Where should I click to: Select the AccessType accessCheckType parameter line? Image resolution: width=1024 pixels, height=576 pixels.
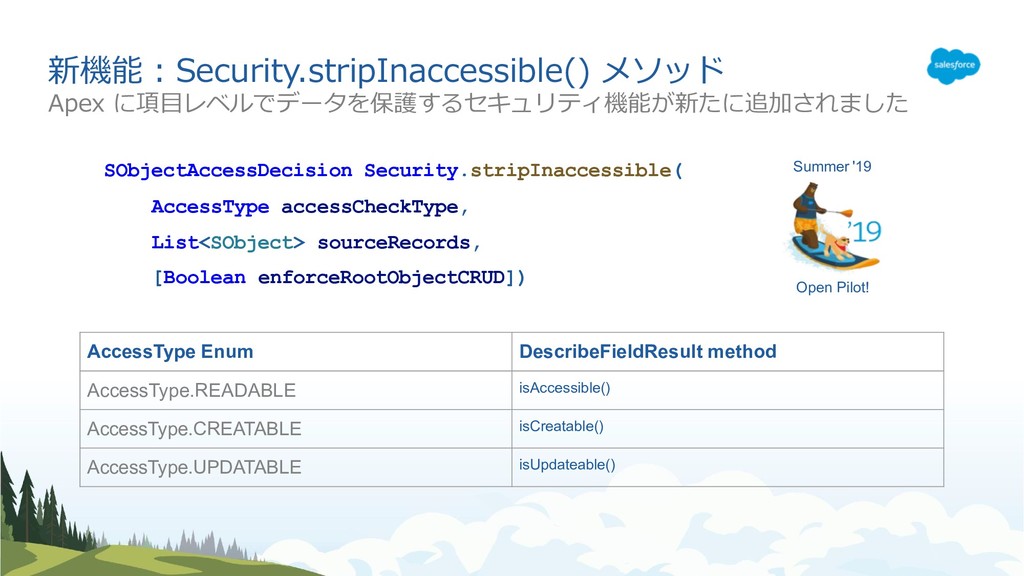pyautogui.click(x=310, y=207)
